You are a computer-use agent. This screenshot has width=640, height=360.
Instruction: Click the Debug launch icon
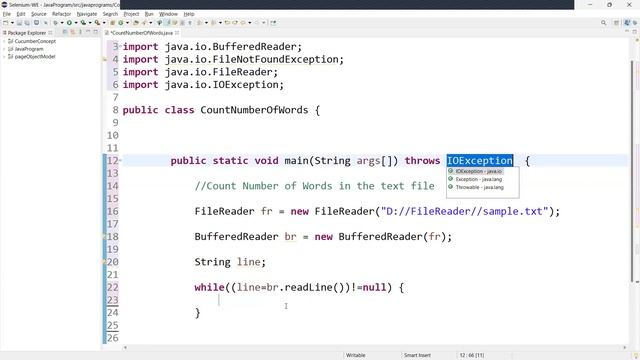[56, 23]
